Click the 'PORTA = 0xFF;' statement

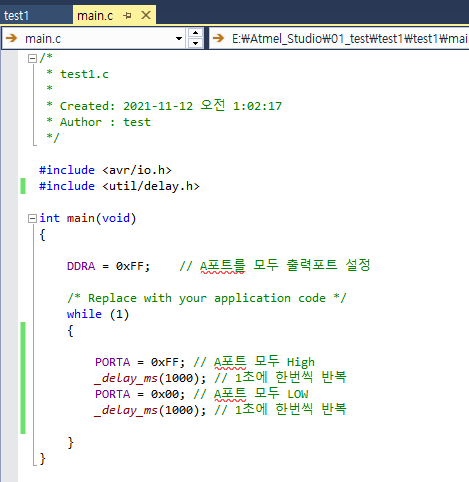click(x=140, y=362)
